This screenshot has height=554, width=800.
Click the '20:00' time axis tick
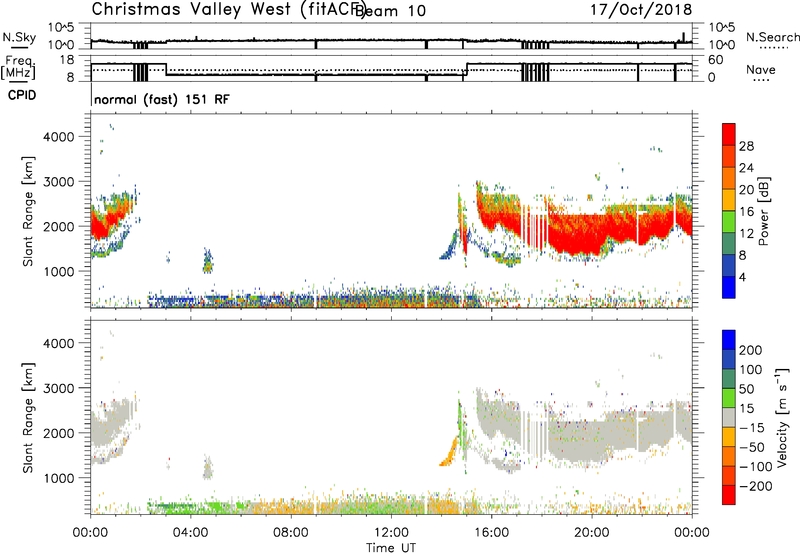(x=591, y=533)
